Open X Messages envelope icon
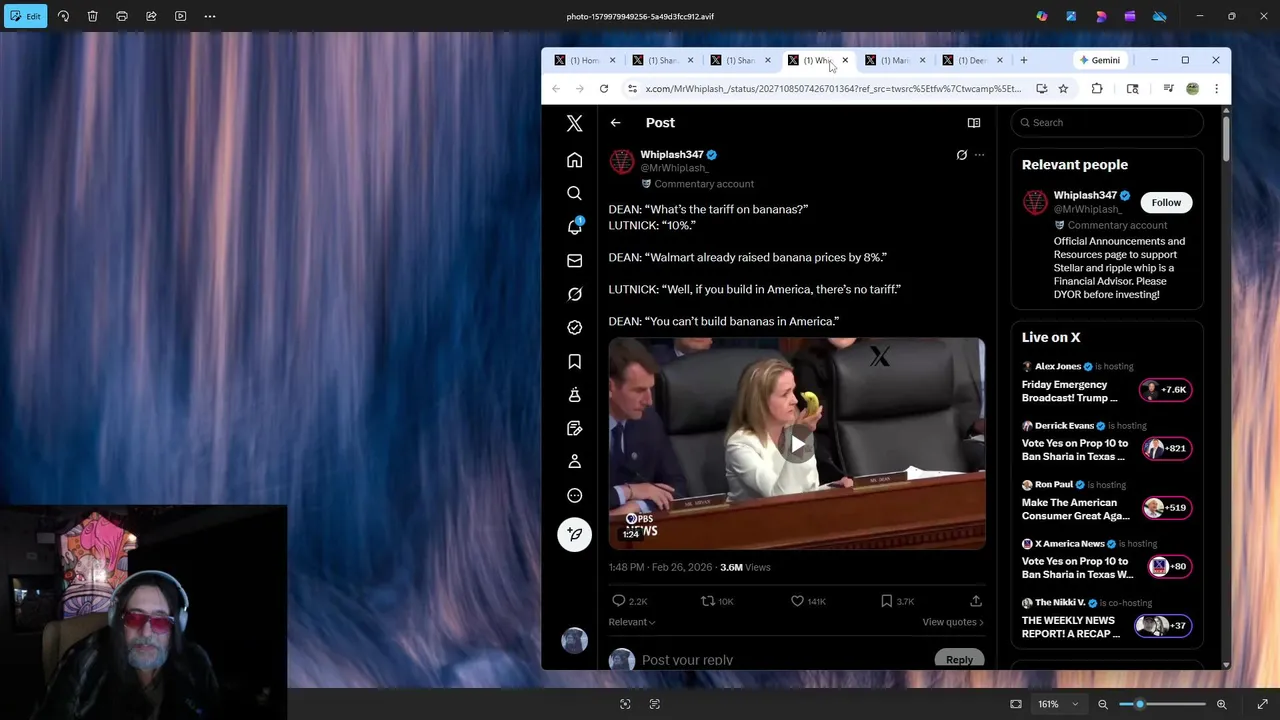The image size is (1280, 720). [x=574, y=261]
